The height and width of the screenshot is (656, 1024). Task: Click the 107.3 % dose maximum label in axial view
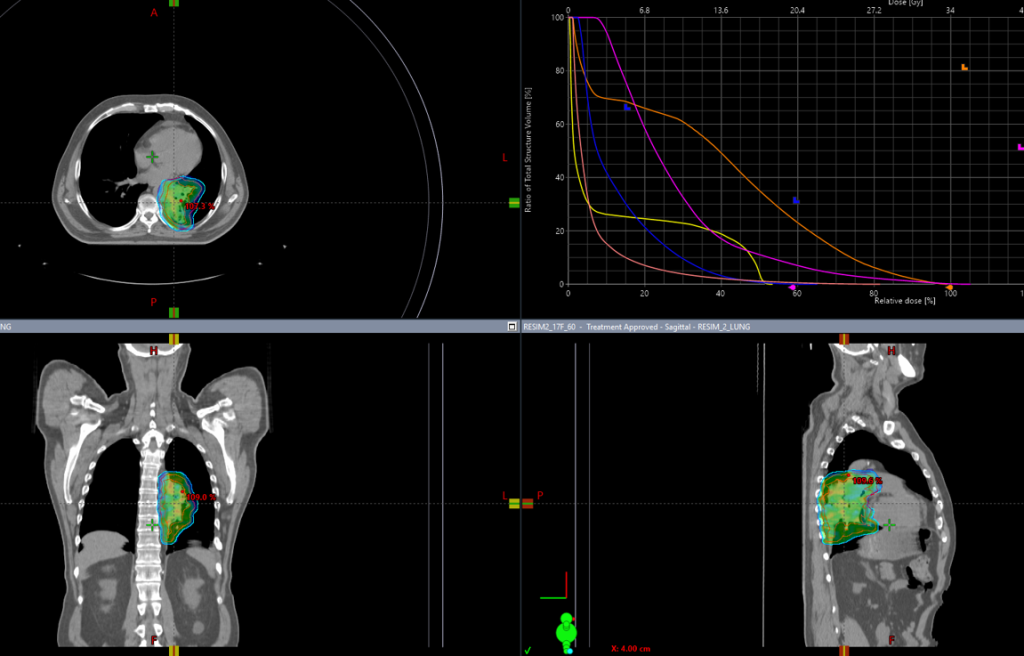pyautogui.click(x=200, y=207)
